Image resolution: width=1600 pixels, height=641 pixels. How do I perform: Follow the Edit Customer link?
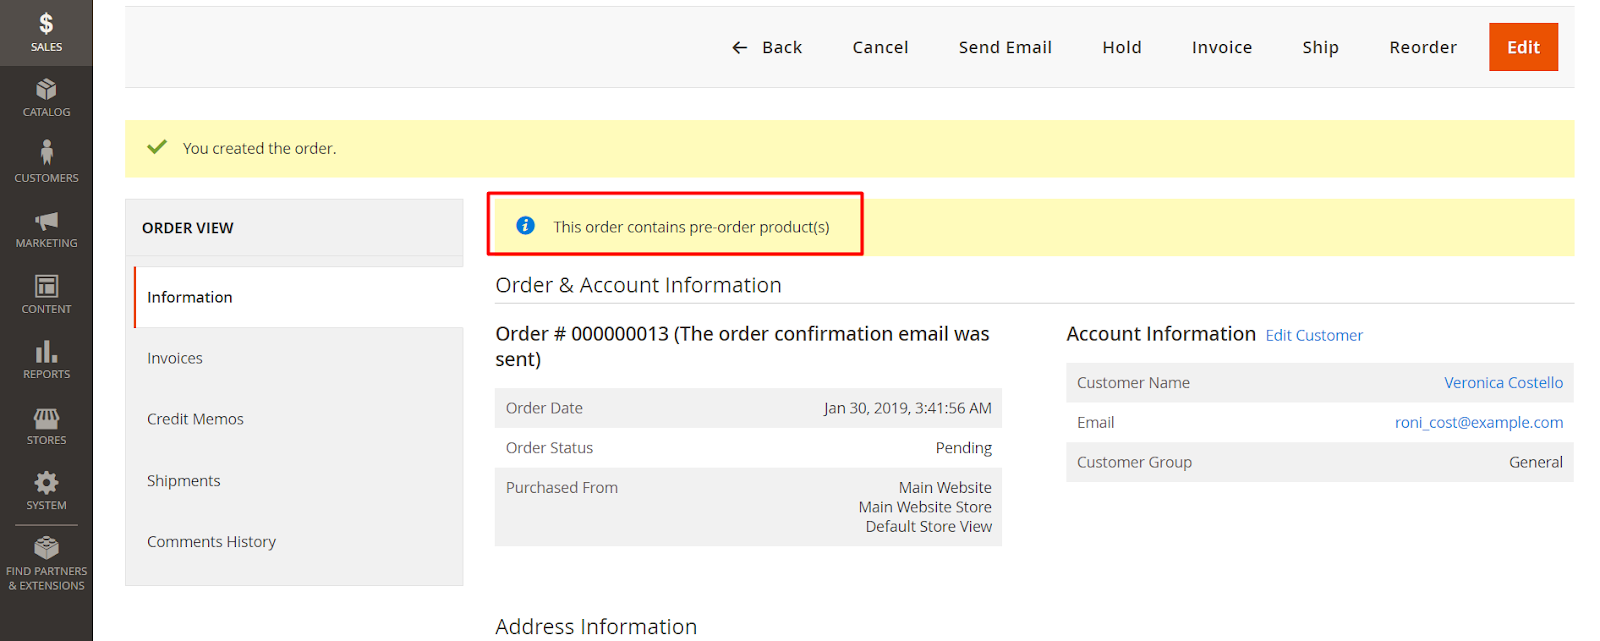[1314, 336]
